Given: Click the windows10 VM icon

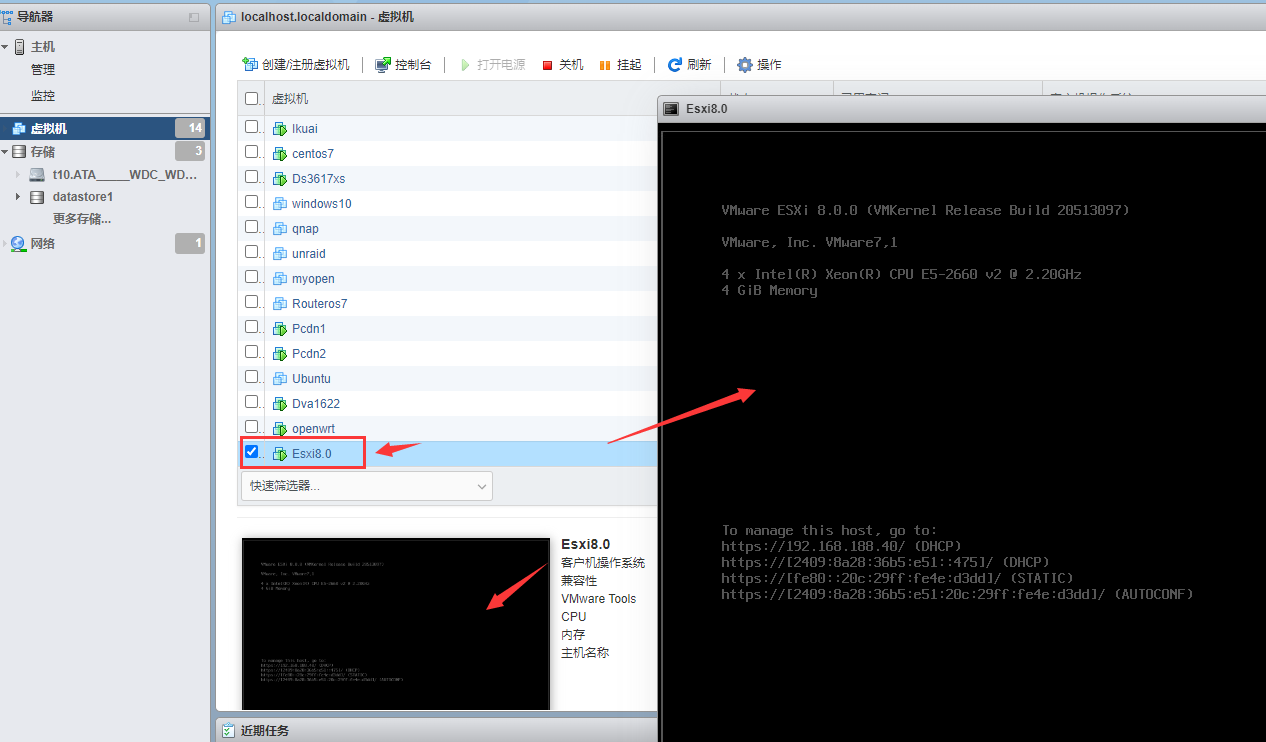Looking at the screenshot, I should click(x=280, y=203).
